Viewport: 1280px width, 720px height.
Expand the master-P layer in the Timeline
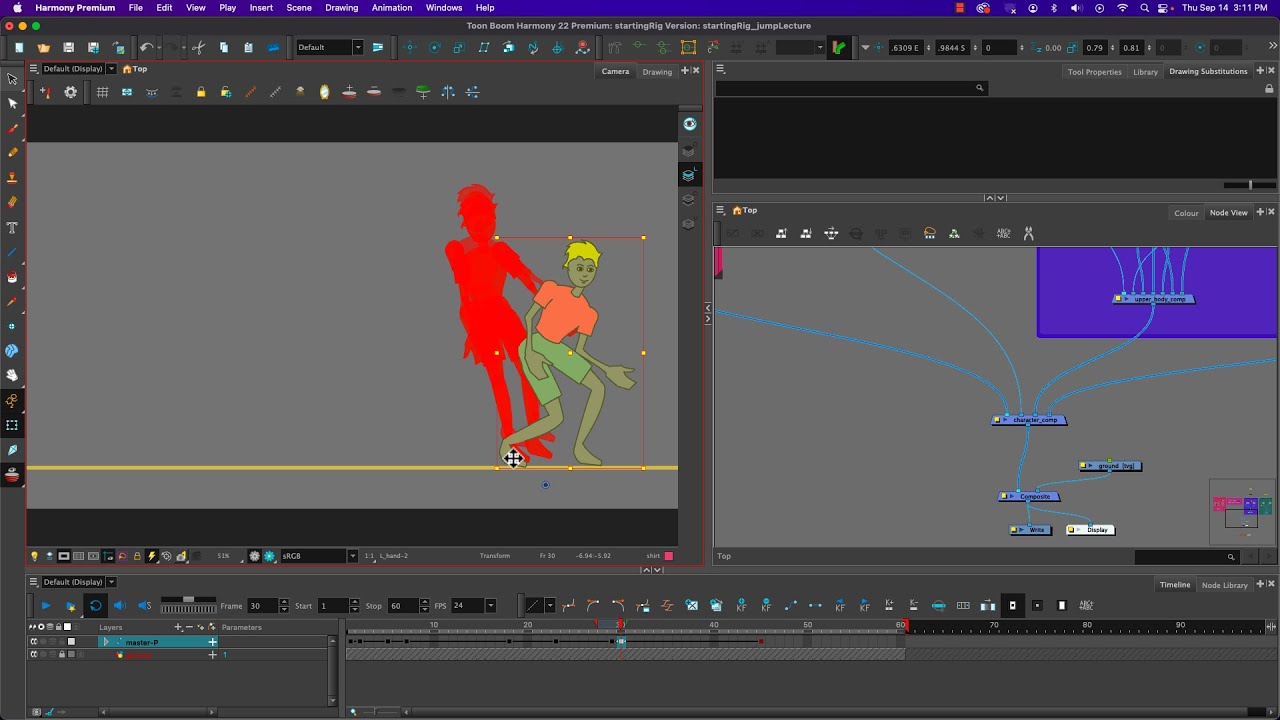[x=105, y=642]
